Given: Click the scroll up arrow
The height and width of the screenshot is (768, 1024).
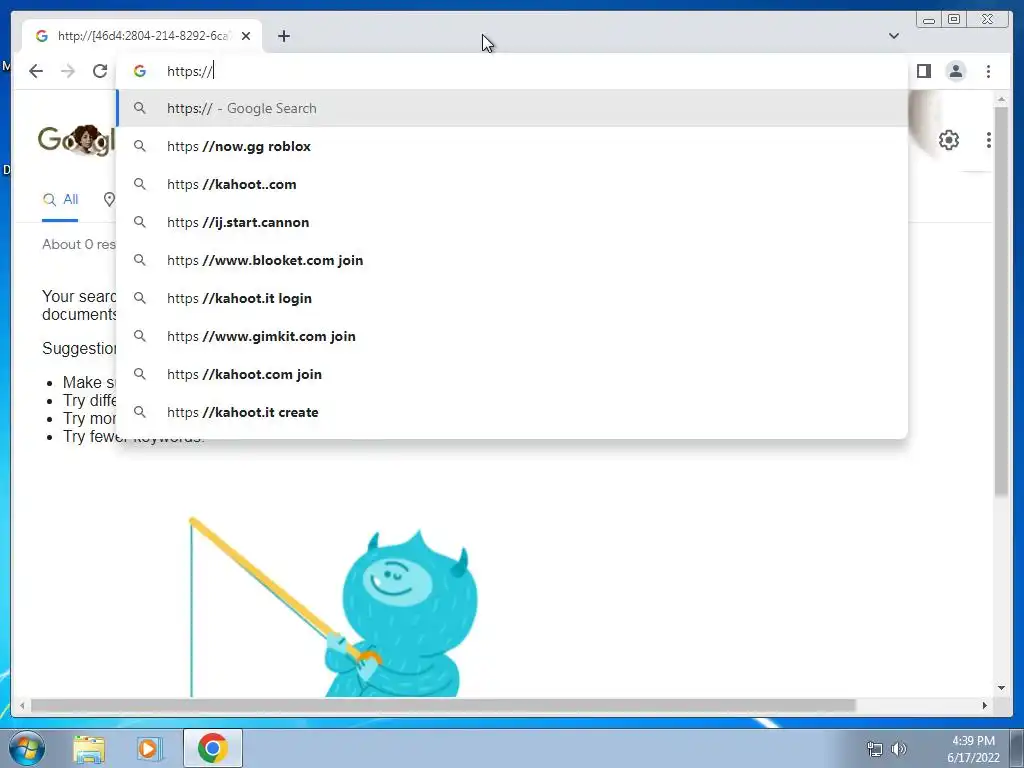Looking at the screenshot, I should (1001, 99).
